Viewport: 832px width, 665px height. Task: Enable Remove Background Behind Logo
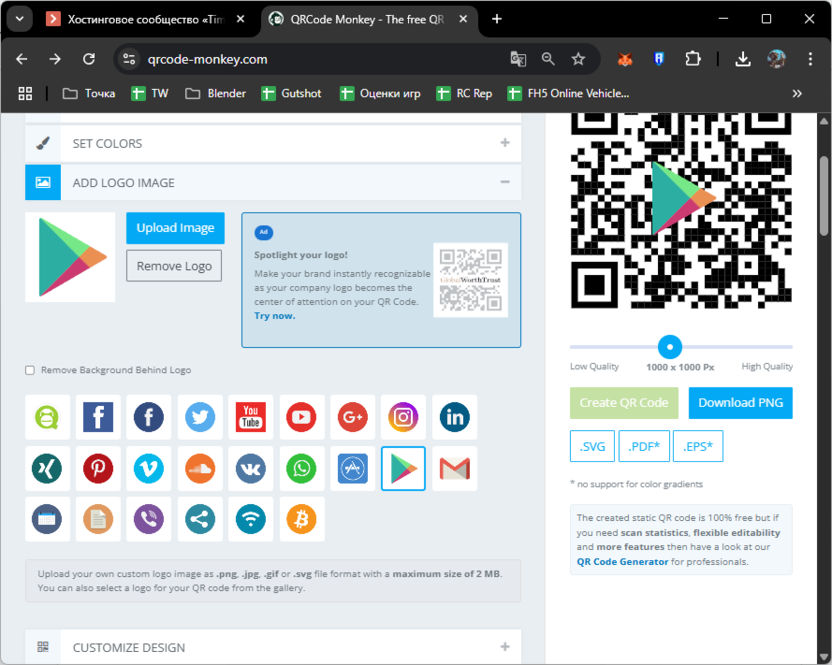tap(29, 370)
